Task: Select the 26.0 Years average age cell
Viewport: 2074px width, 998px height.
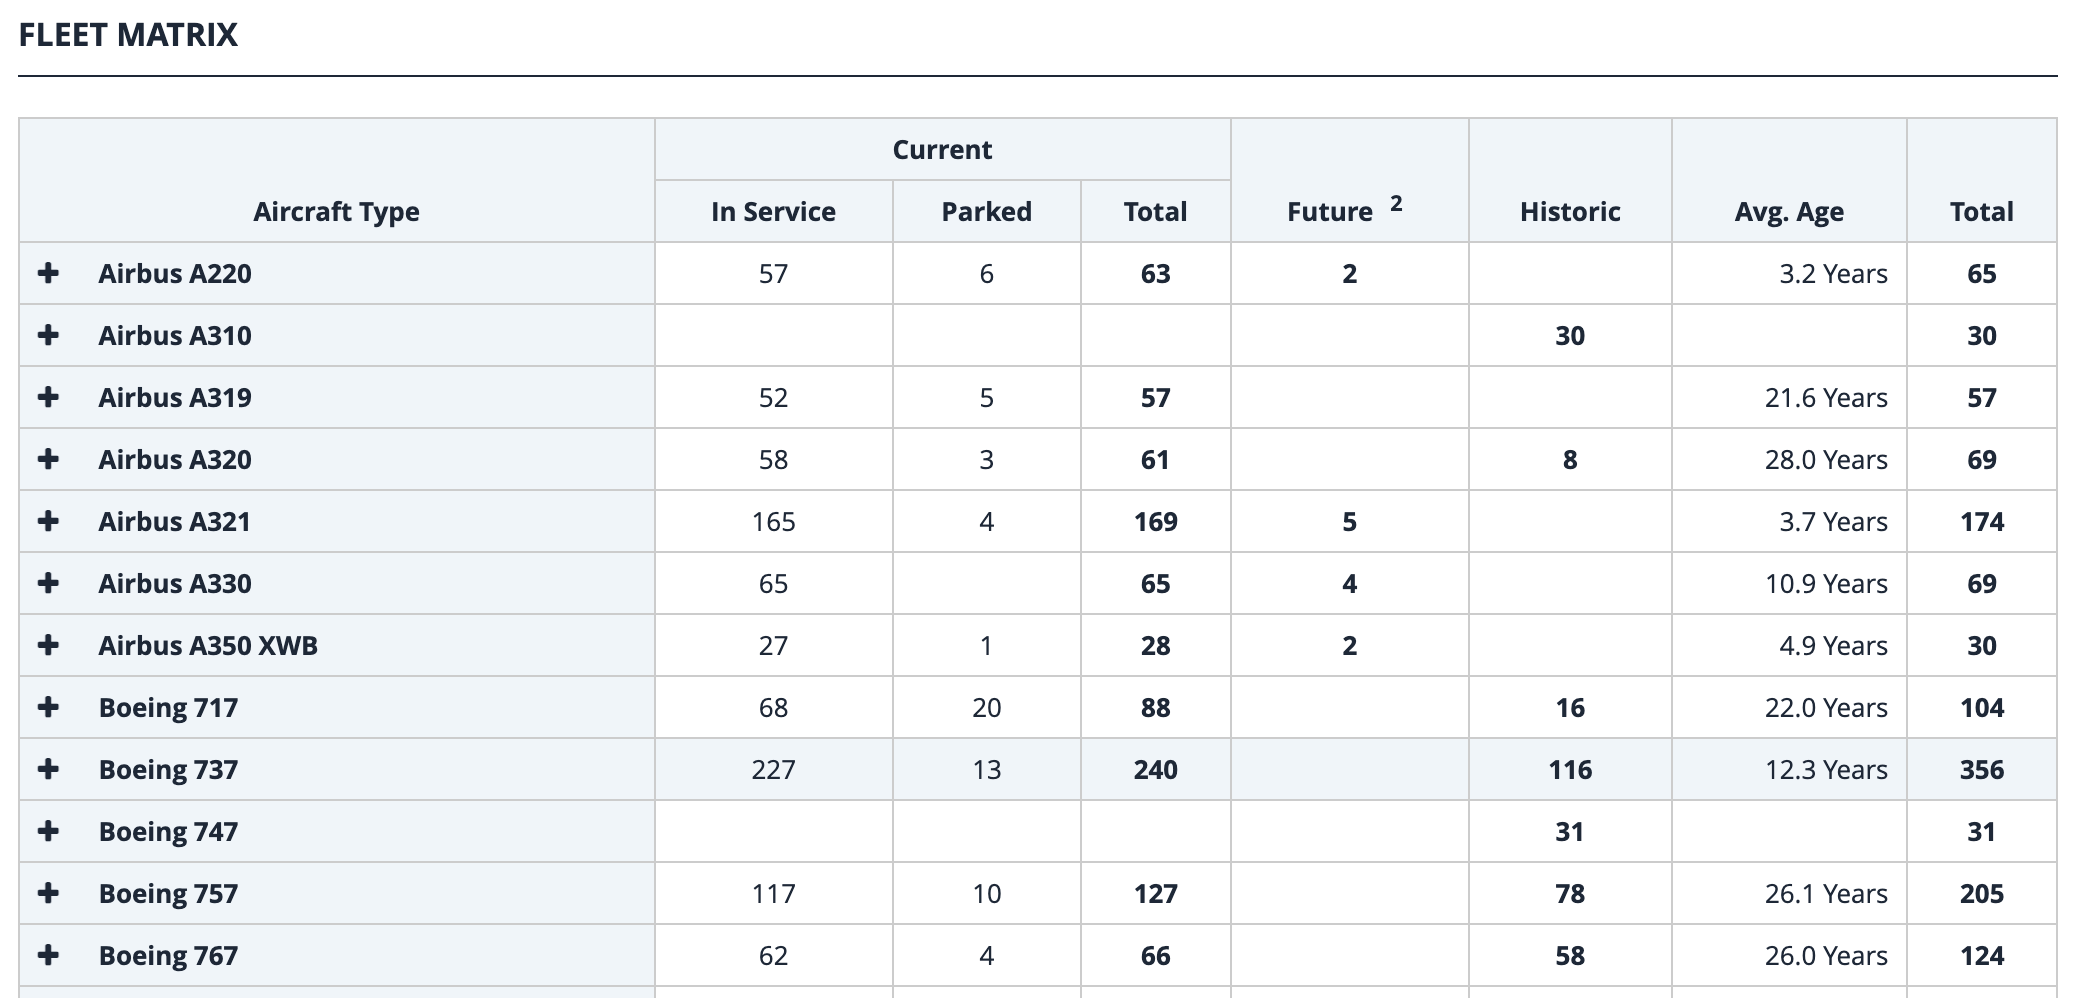Action: (1789, 956)
